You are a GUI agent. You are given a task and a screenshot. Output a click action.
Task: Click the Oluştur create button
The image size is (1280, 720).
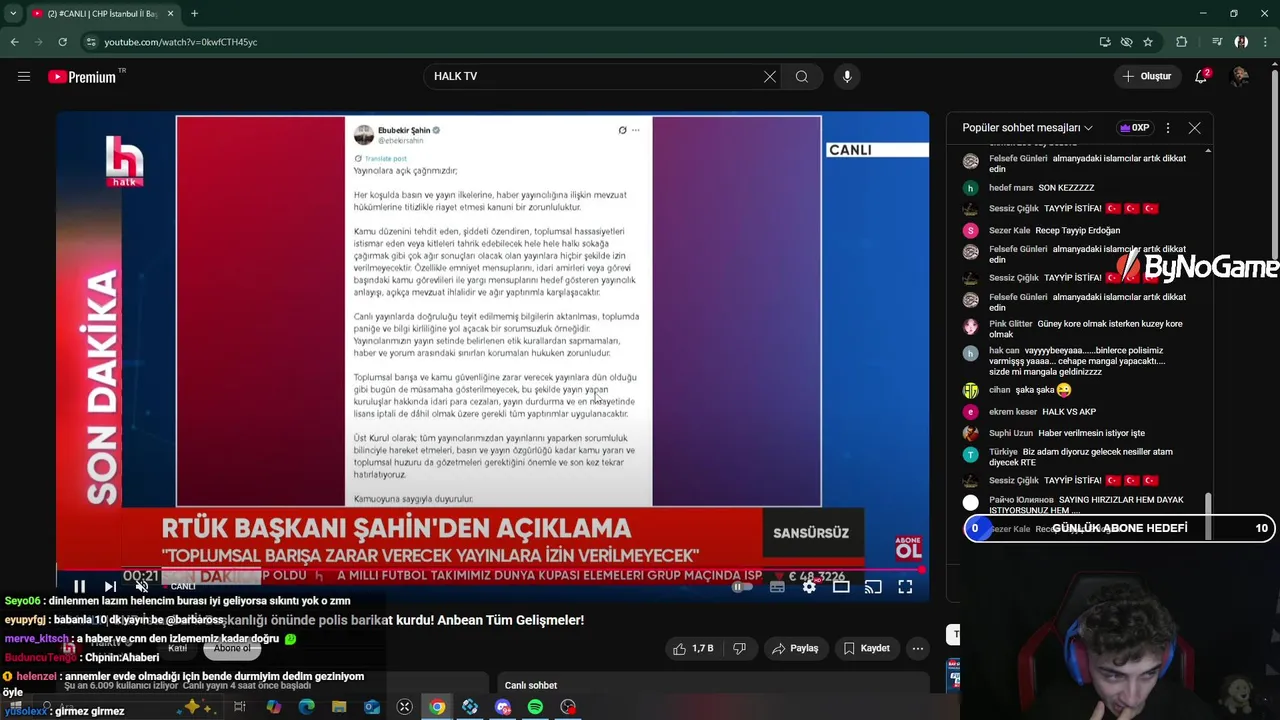pyautogui.click(x=1146, y=76)
